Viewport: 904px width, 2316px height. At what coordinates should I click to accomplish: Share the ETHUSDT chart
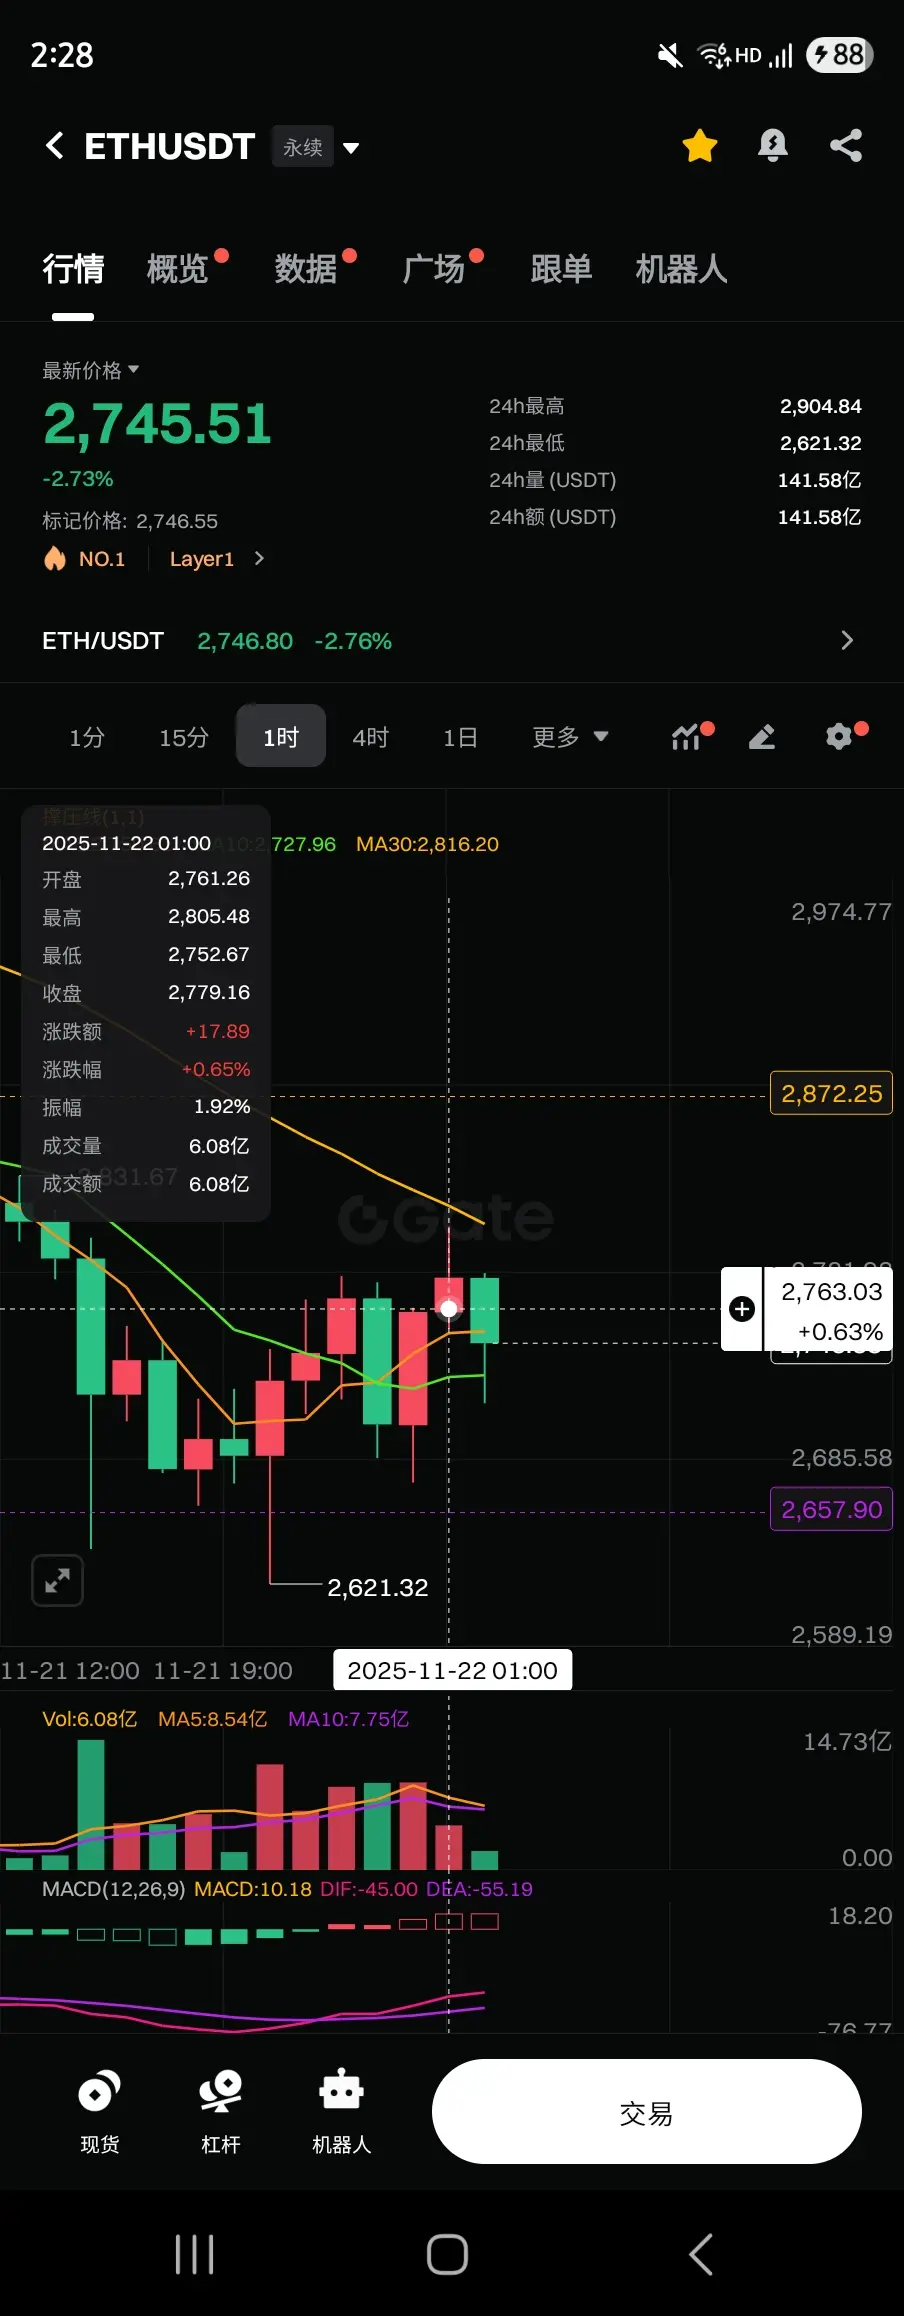846,146
